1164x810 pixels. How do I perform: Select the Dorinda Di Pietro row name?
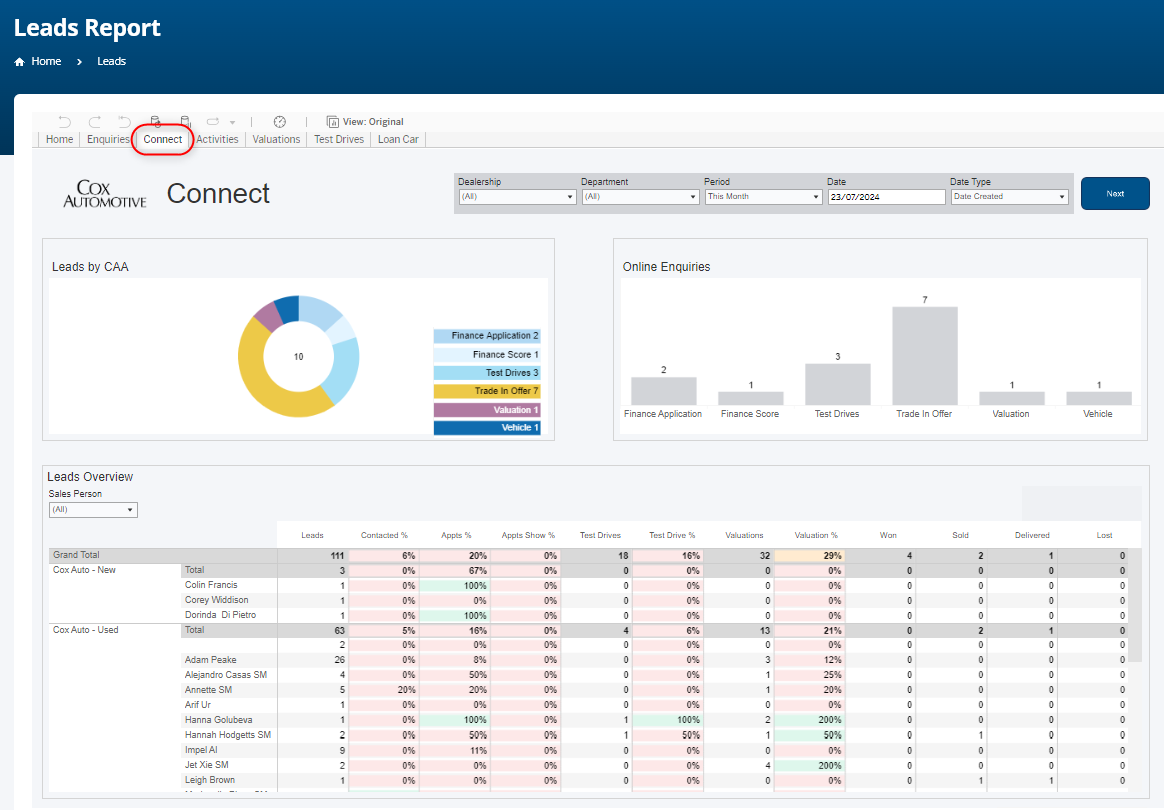[220, 615]
